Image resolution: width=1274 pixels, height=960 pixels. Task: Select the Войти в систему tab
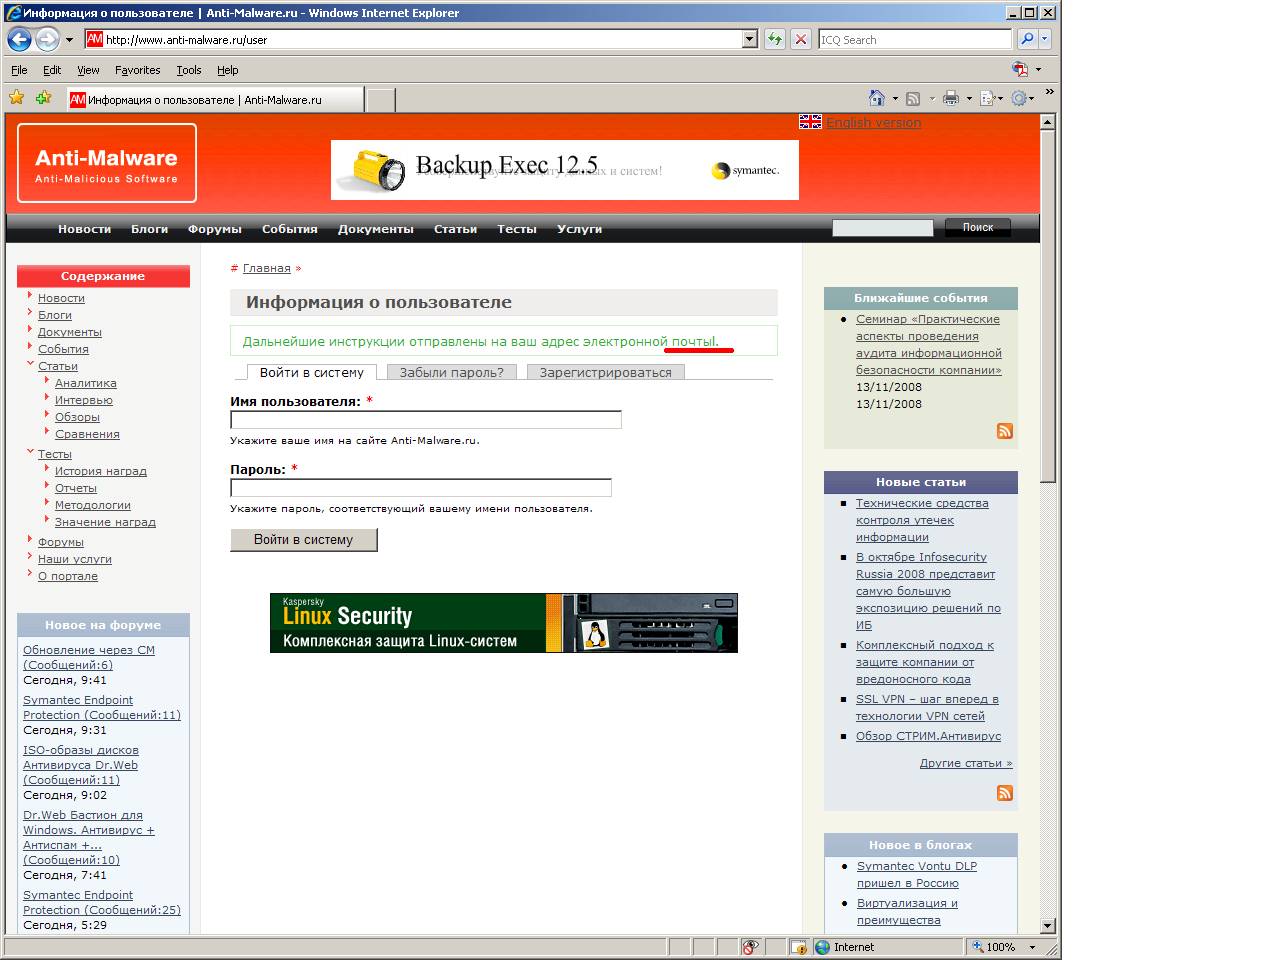click(x=312, y=372)
